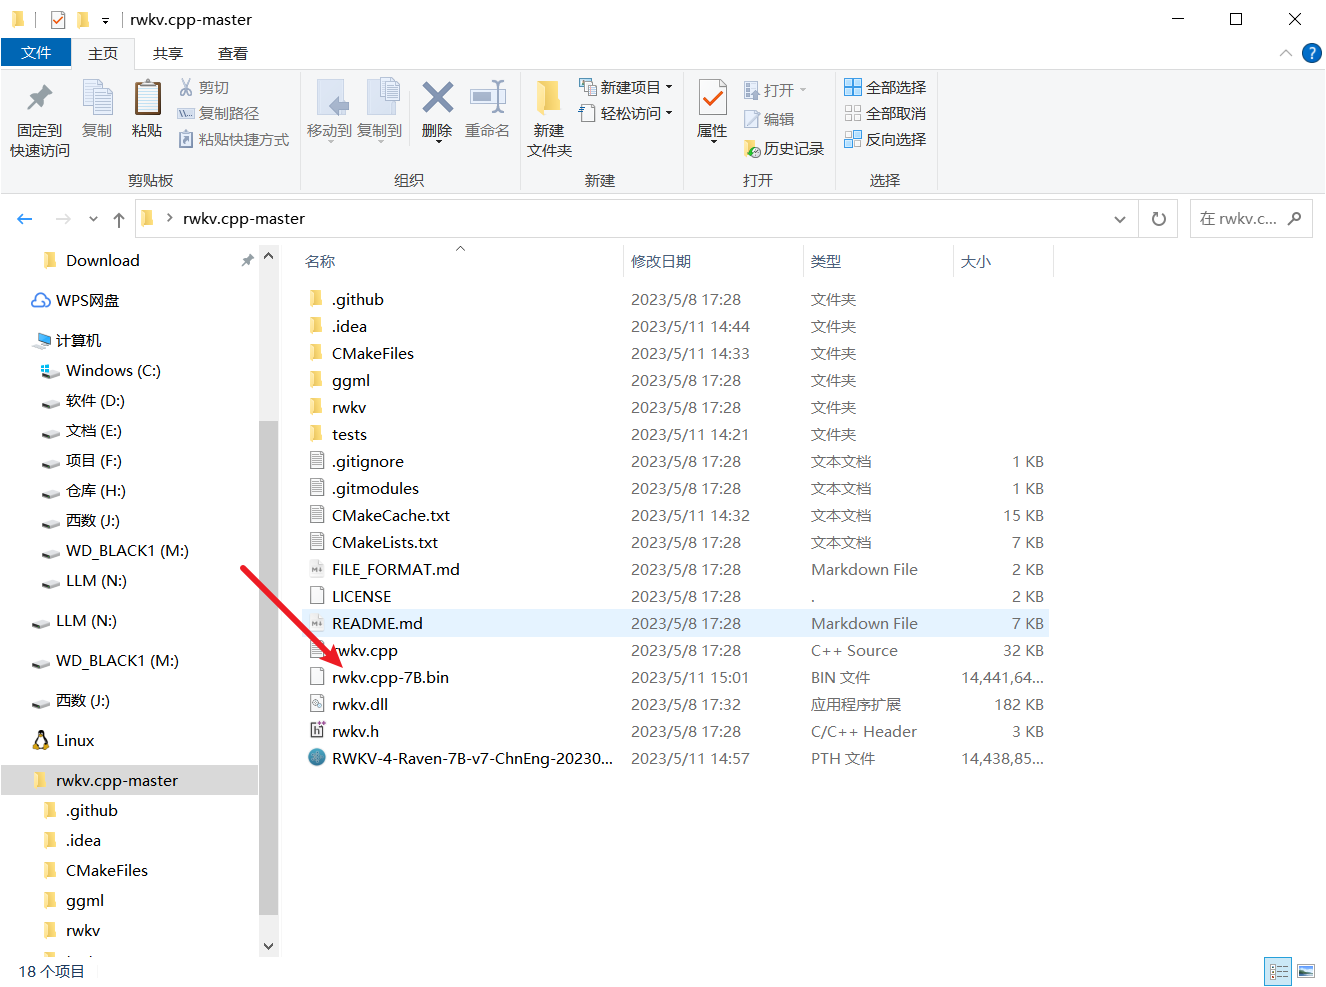This screenshot has width=1326, height=987.
Task: Click Select None (全部取消)
Action: click(x=885, y=114)
